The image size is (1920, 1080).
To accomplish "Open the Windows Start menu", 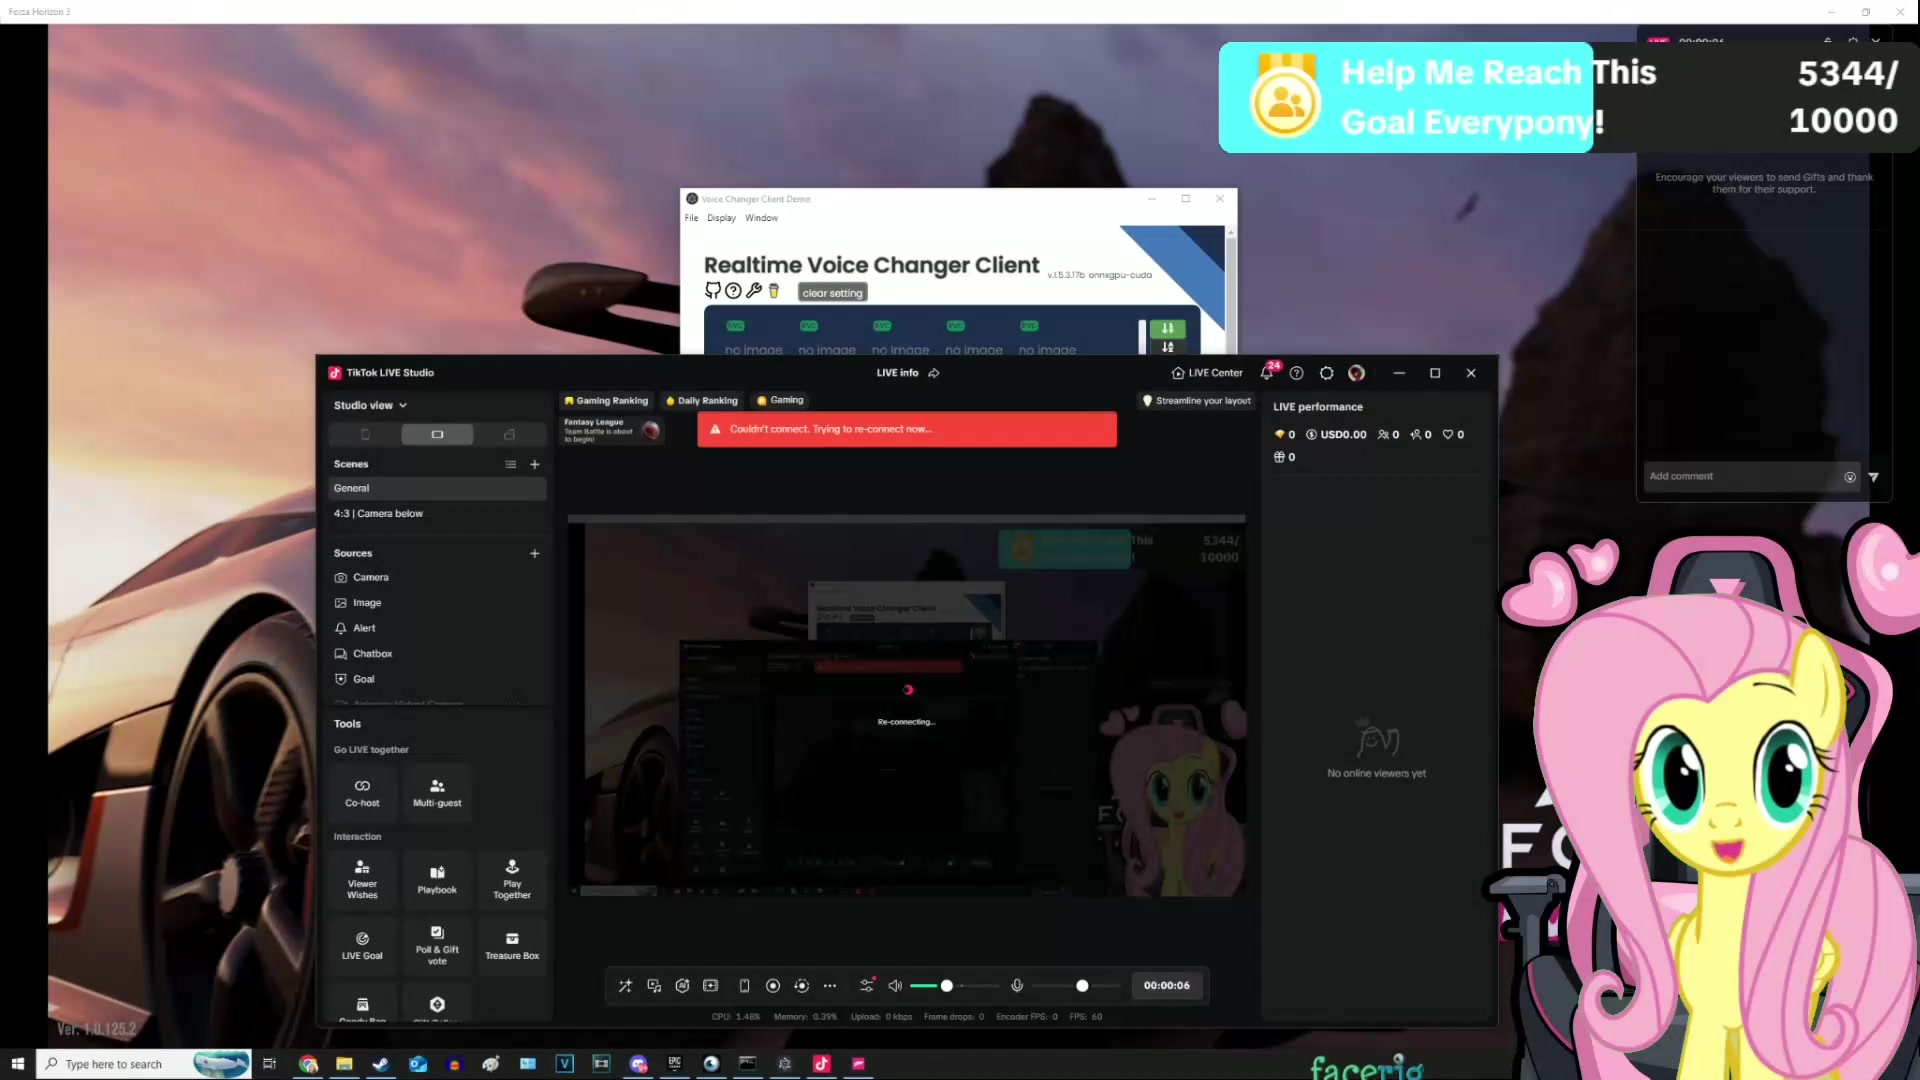I will tap(17, 1064).
